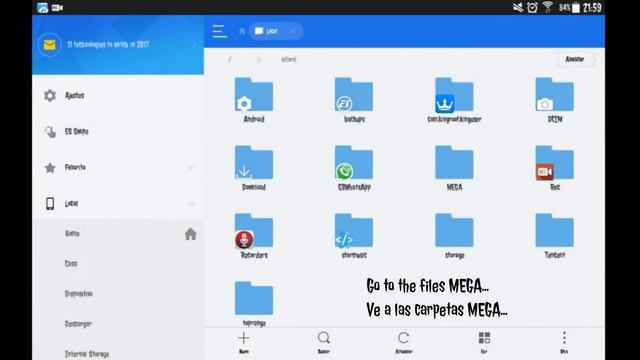This screenshot has height=360, width=640.
Task: Open ES Swipe in sidebar
Action: [118, 131]
